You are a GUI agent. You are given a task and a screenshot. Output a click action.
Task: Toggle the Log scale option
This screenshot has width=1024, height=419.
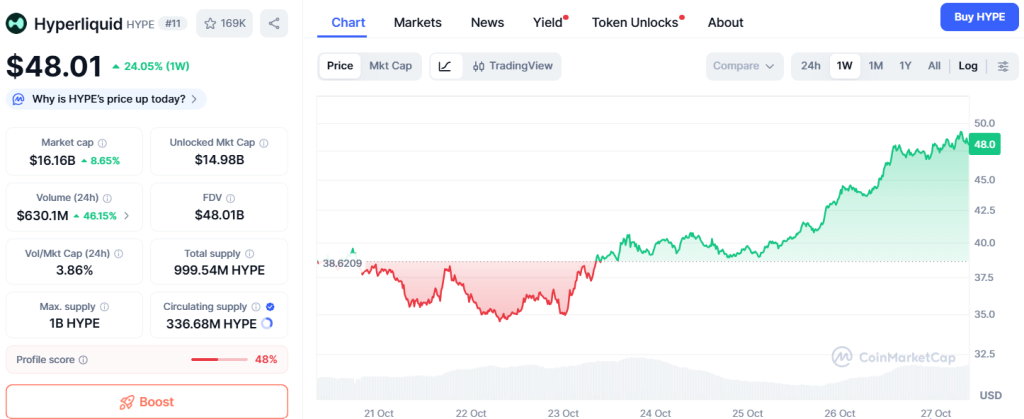pos(968,66)
